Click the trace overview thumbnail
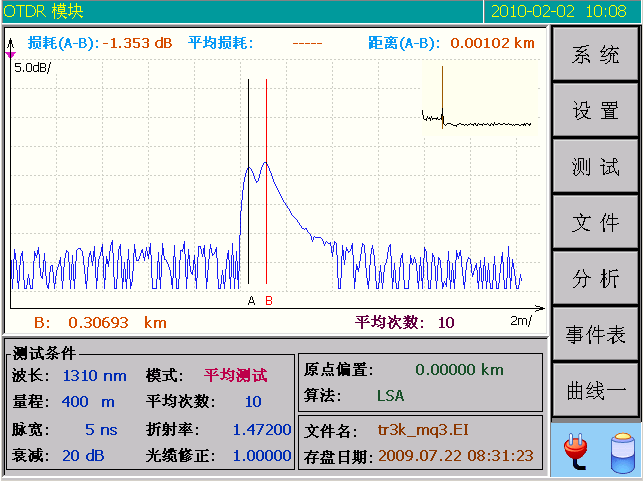Image resolution: width=643 pixels, height=481 pixels. 479,98
